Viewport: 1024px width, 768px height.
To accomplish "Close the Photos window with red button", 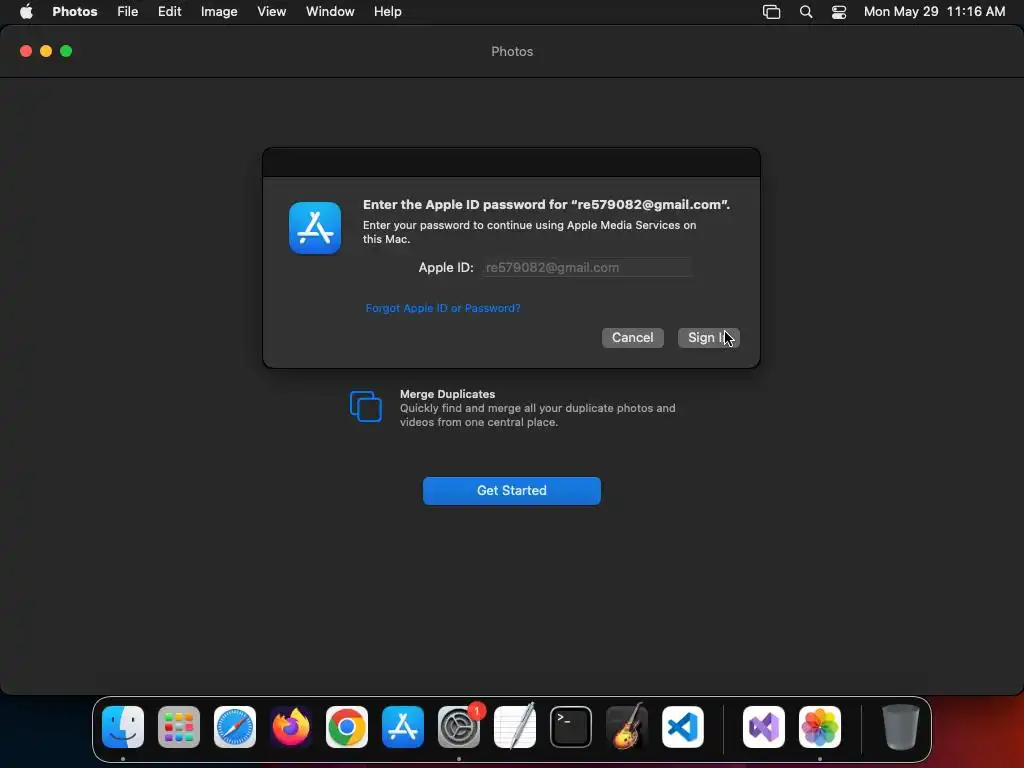I will (26, 51).
